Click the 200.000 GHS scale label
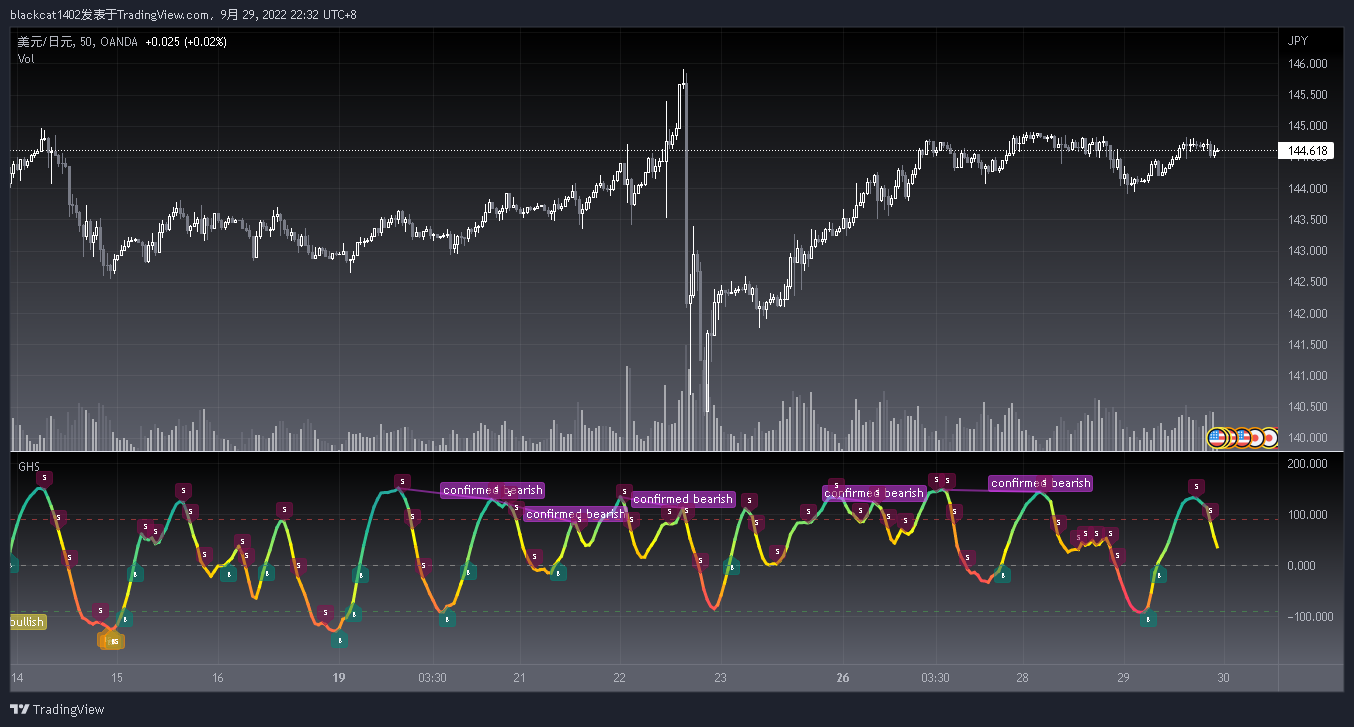Viewport: 1354px width, 727px height. coord(1308,464)
